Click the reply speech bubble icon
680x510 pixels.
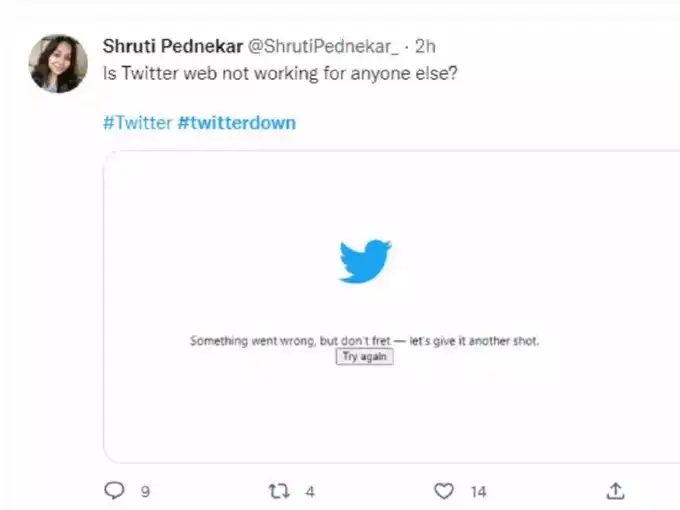(116, 490)
